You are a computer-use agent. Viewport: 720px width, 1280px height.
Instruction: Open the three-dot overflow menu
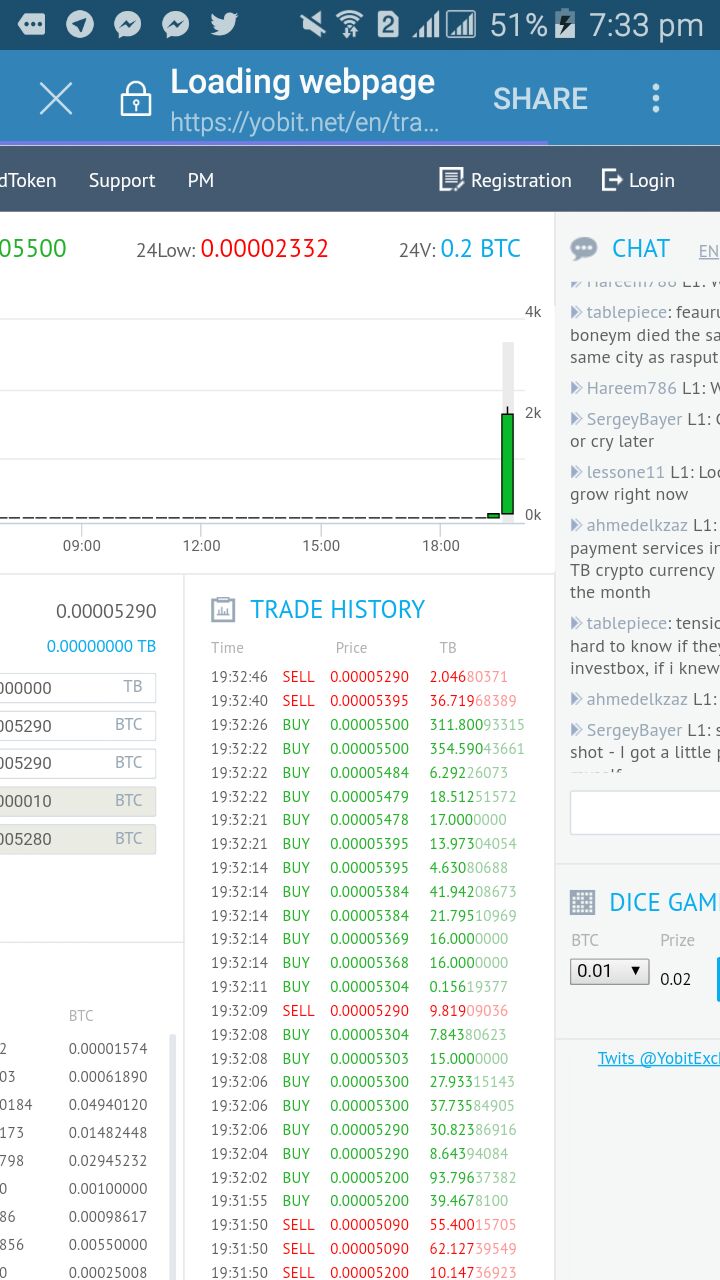coord(656,98)
